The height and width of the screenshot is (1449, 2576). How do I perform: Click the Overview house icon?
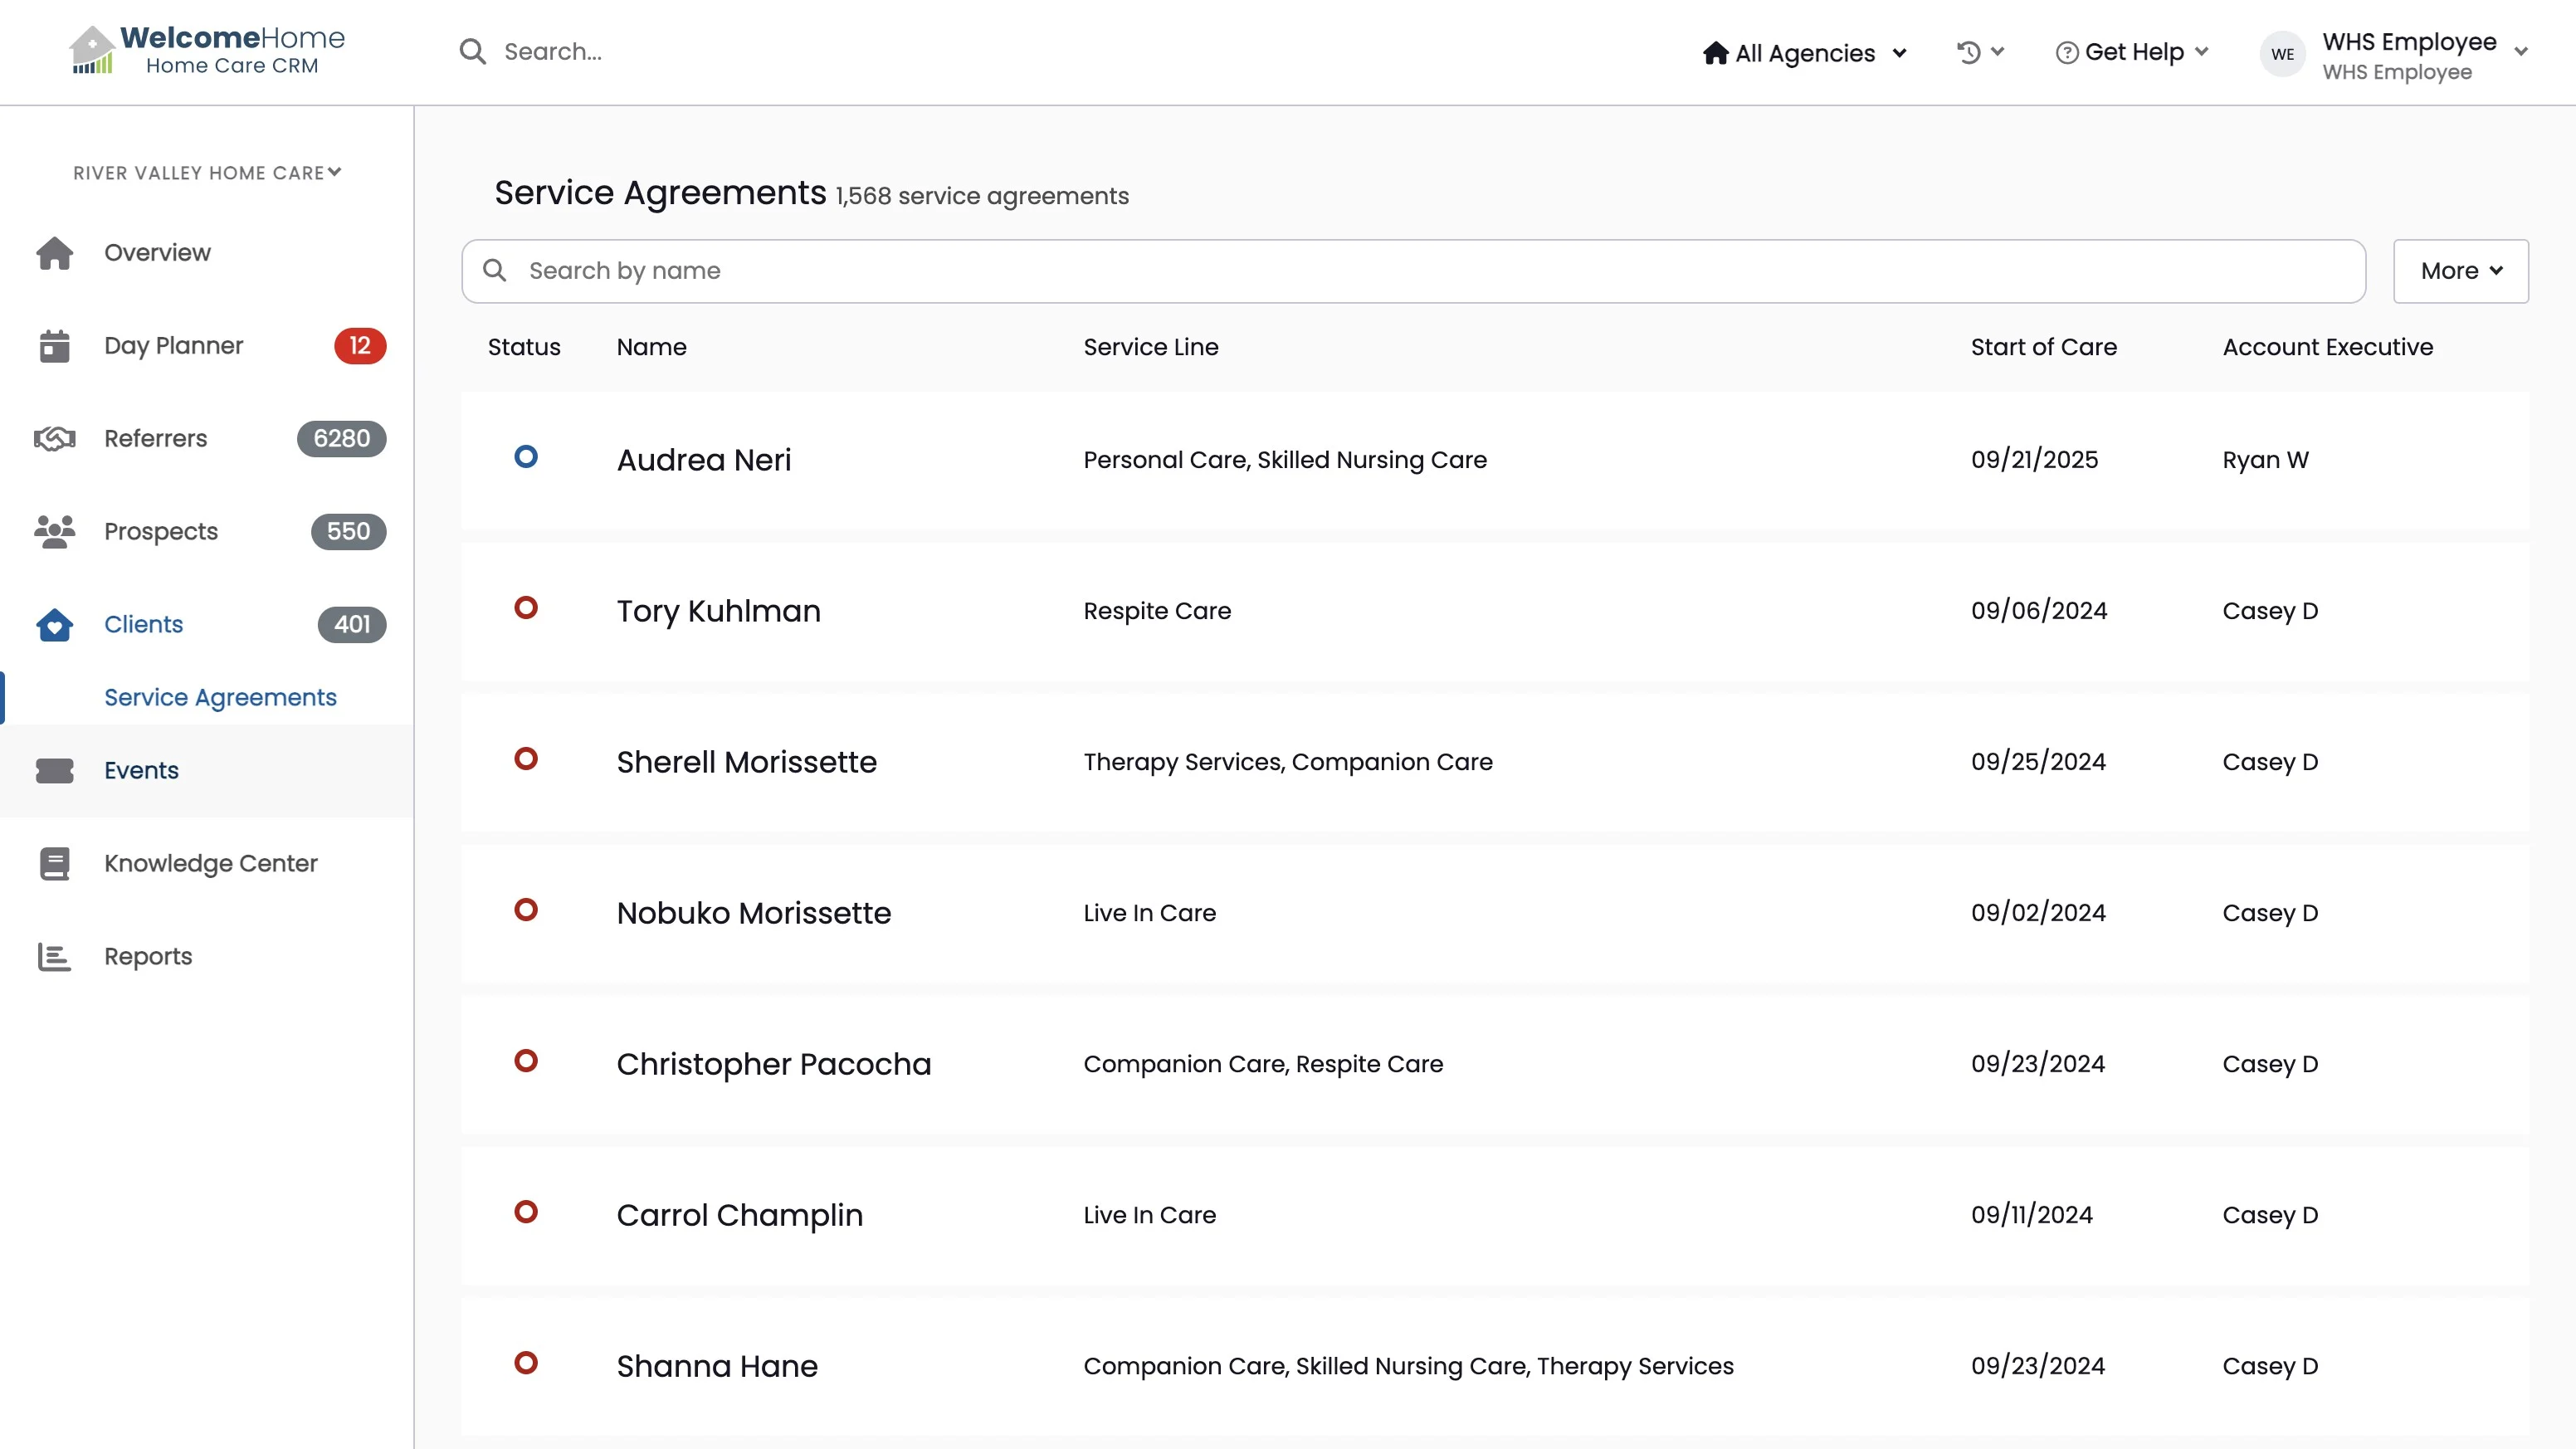54,253
